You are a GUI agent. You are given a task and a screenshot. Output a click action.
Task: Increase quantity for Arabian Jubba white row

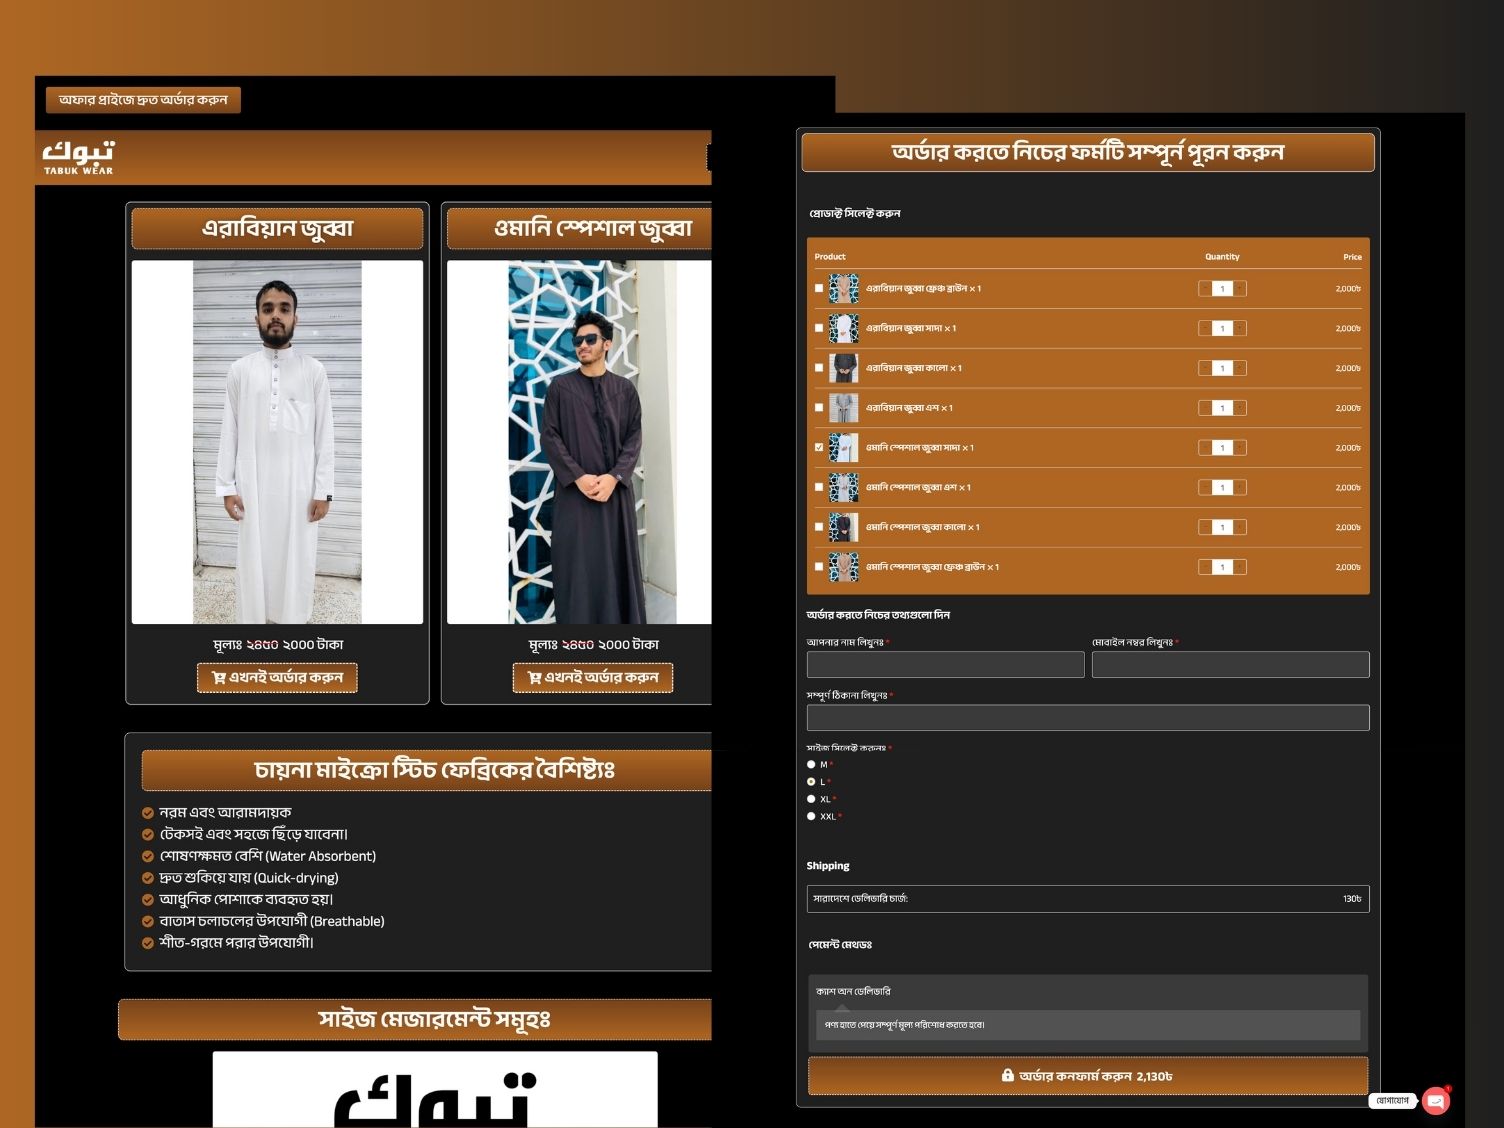coord(1240,328)
